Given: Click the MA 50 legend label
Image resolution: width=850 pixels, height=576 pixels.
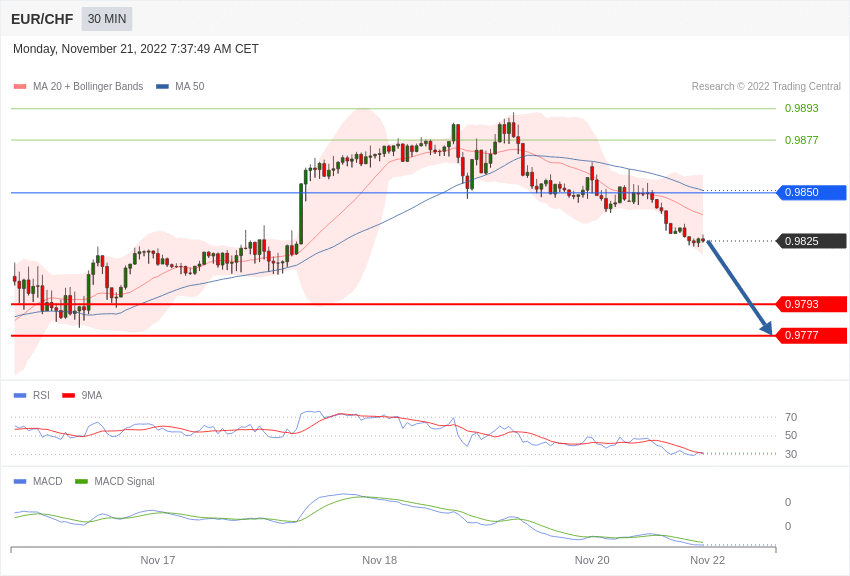Looking at the screenshot, I should click(x=190, y=86).
